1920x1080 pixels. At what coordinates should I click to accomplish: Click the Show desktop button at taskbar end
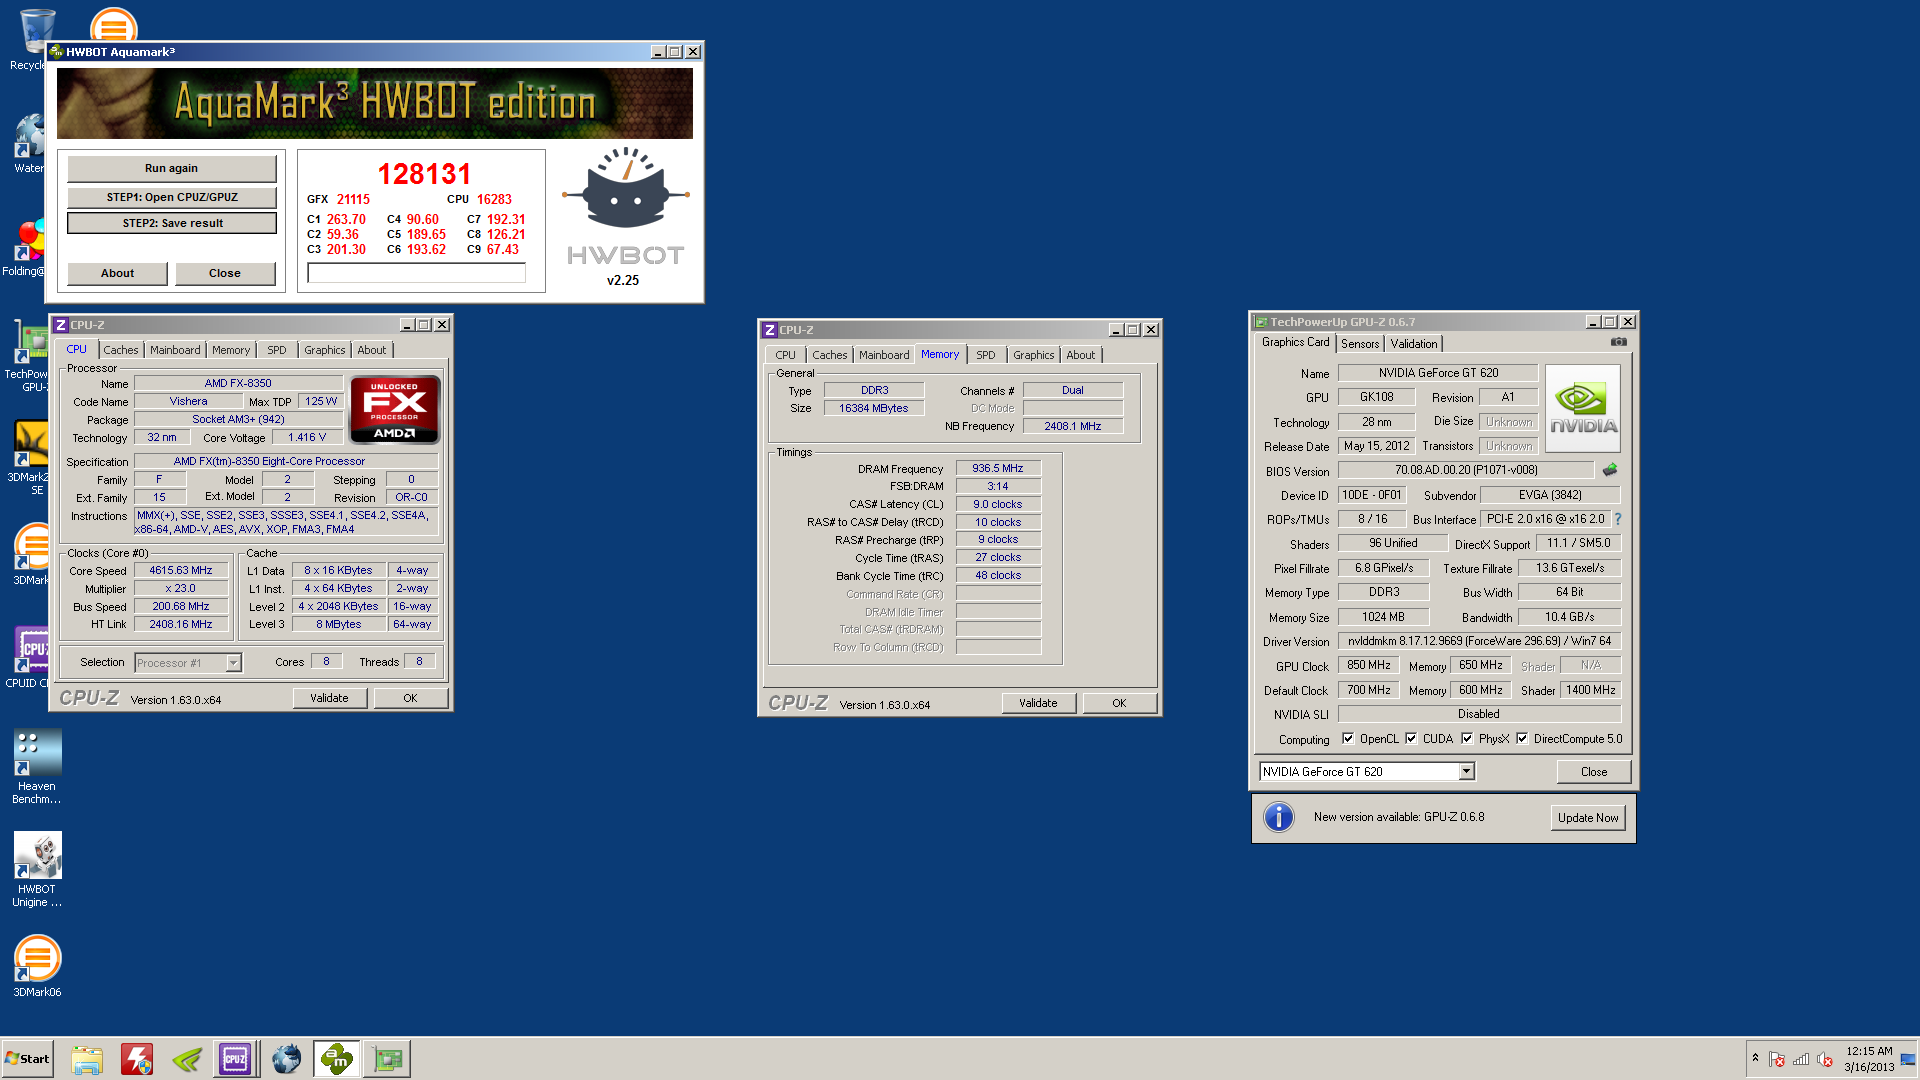coord(1909,1059)
